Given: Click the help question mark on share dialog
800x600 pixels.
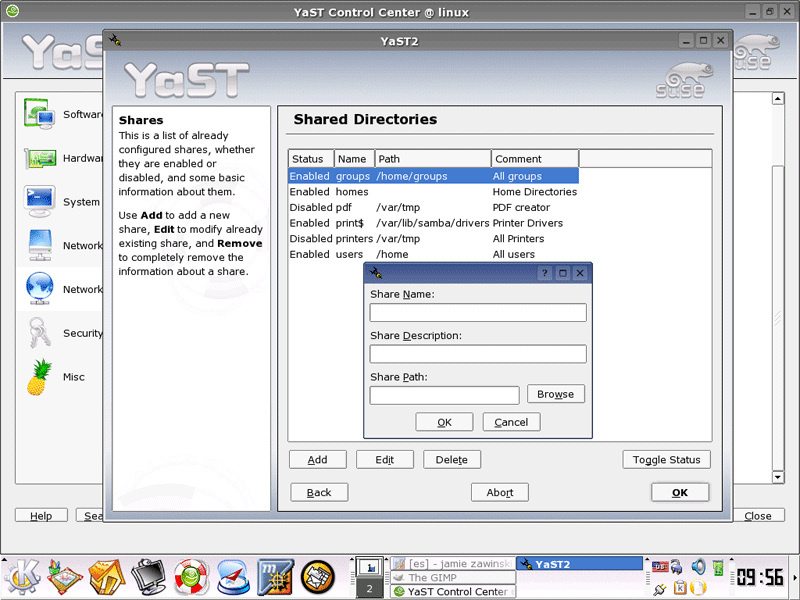Looking at the screenshot, I should (545, 273).
